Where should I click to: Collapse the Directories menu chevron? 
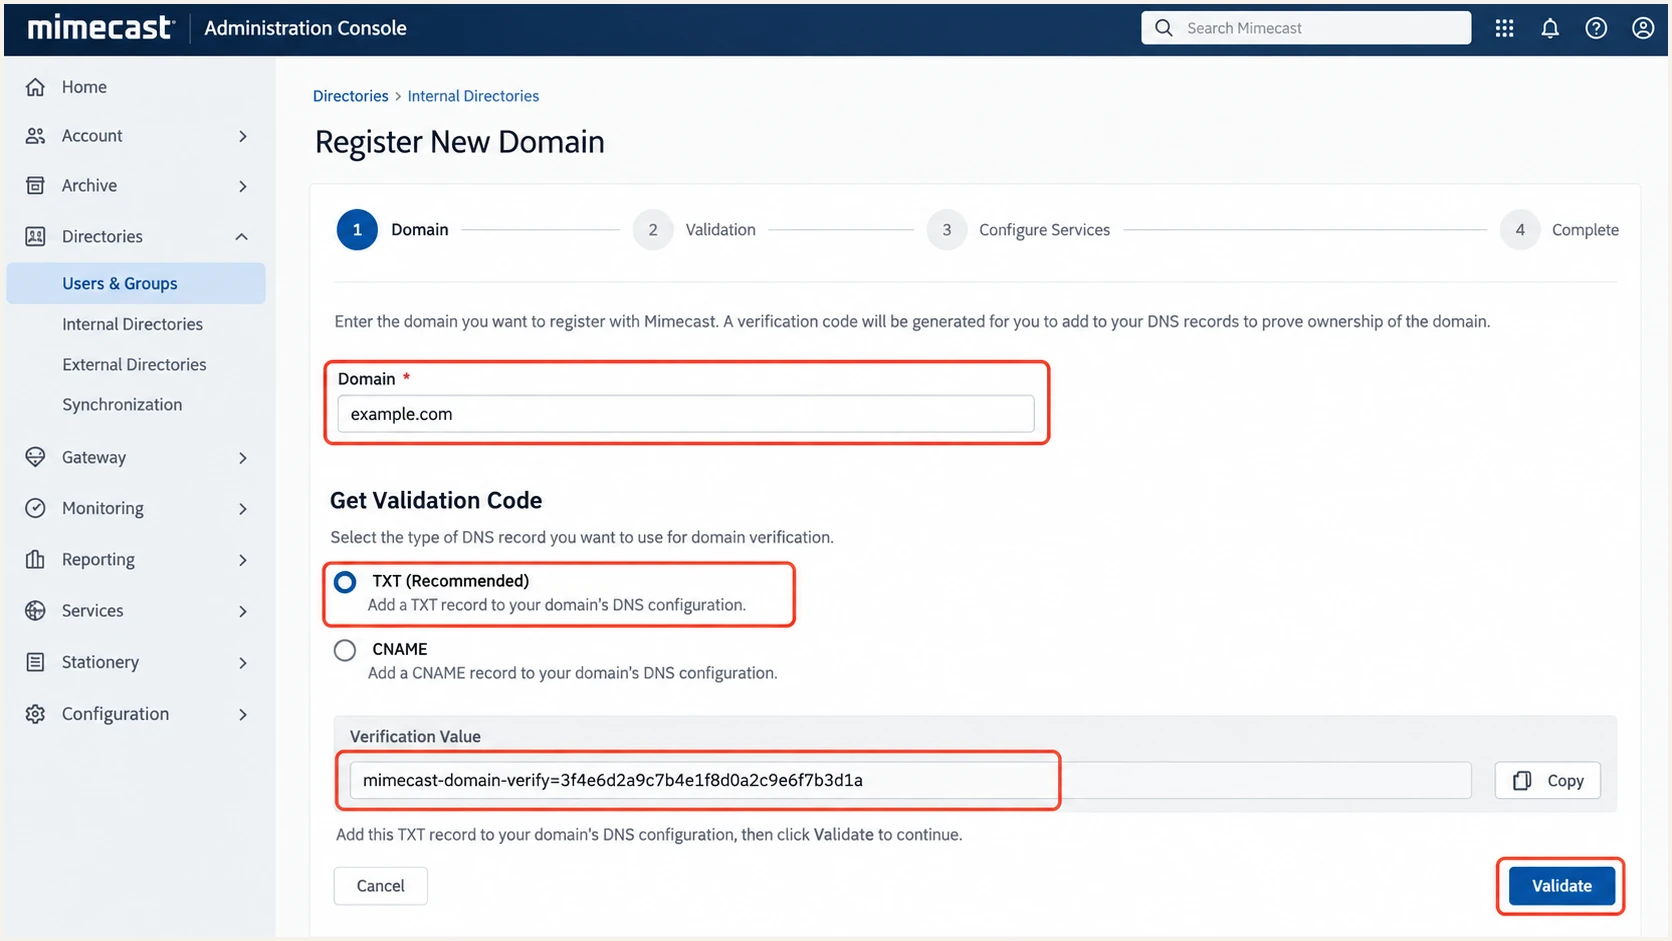click(x=241, y=237)
